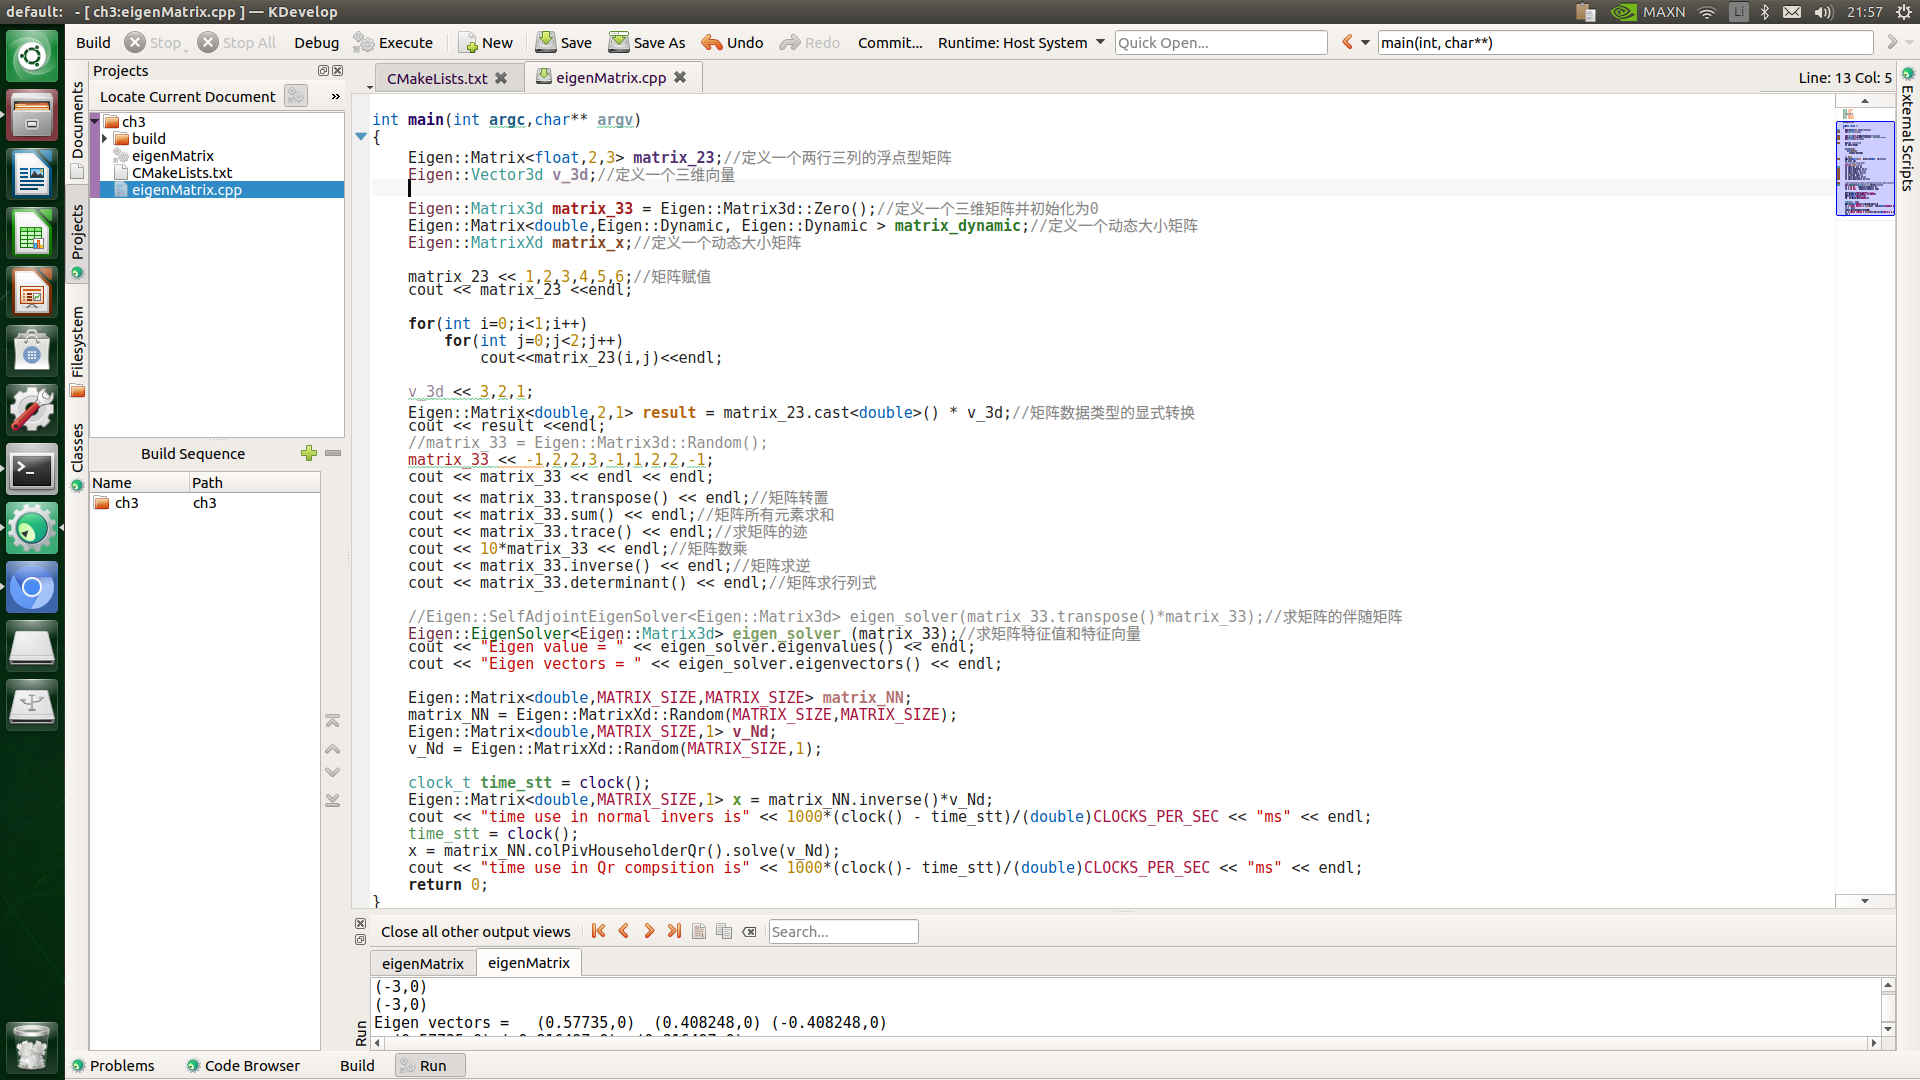Clear the output search filter icon
This screenshot has width=1920, height=1080.
tap(750, 931)
